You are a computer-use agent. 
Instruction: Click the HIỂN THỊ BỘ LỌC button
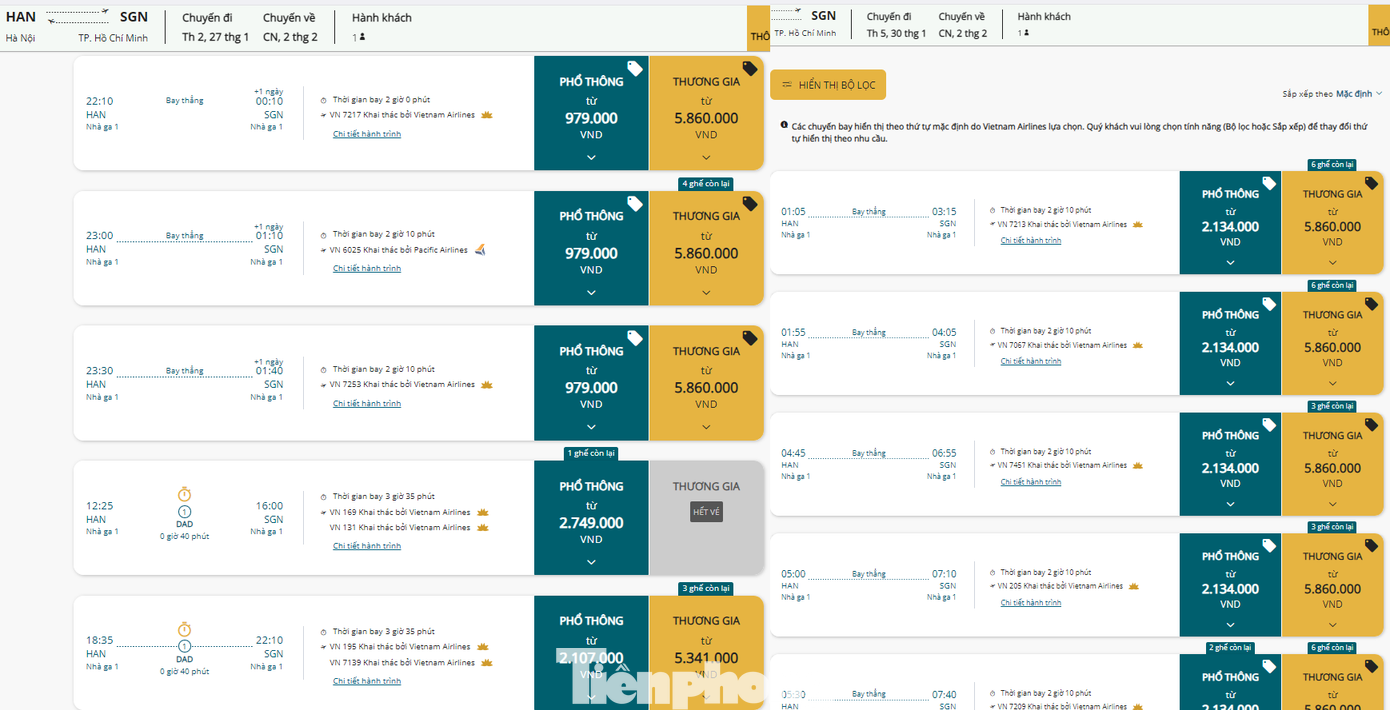click(828, 85)
